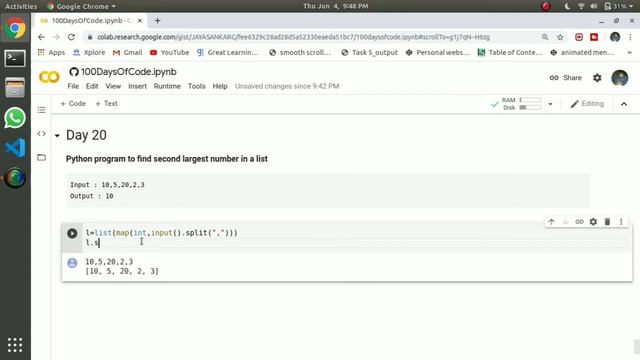Click the notebook title 100DaysOfCode.ipynb
The height and width of the screenshot is (360, 640).
pos(129,72)
